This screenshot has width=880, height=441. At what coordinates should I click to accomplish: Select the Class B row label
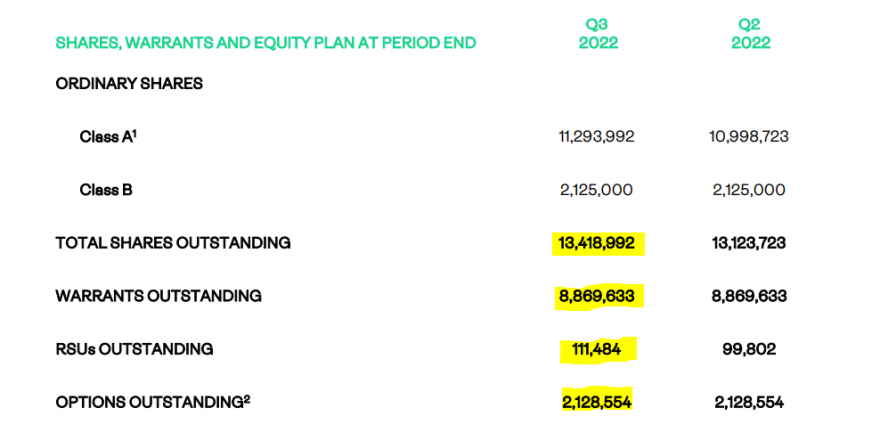[106, 189]
